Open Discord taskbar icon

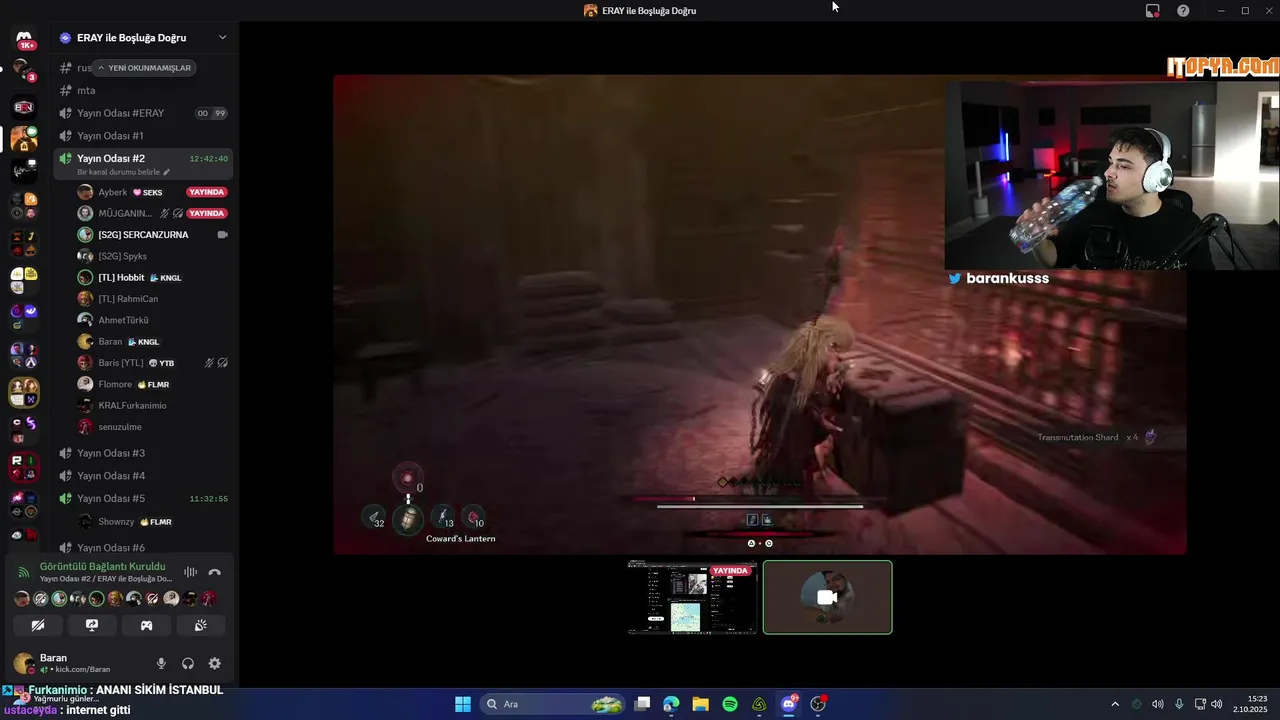789,704
